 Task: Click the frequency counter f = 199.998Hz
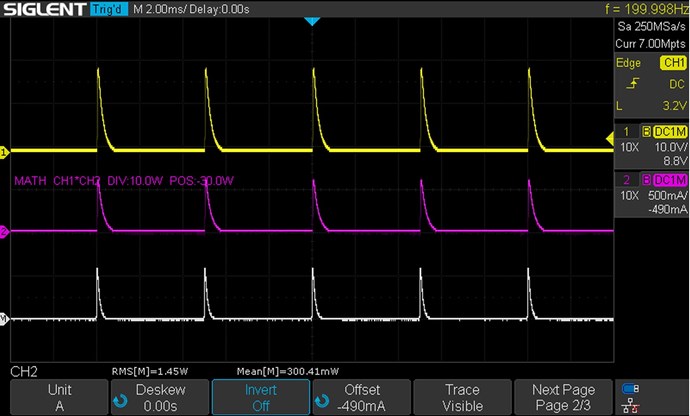click(x=647, y=9)
